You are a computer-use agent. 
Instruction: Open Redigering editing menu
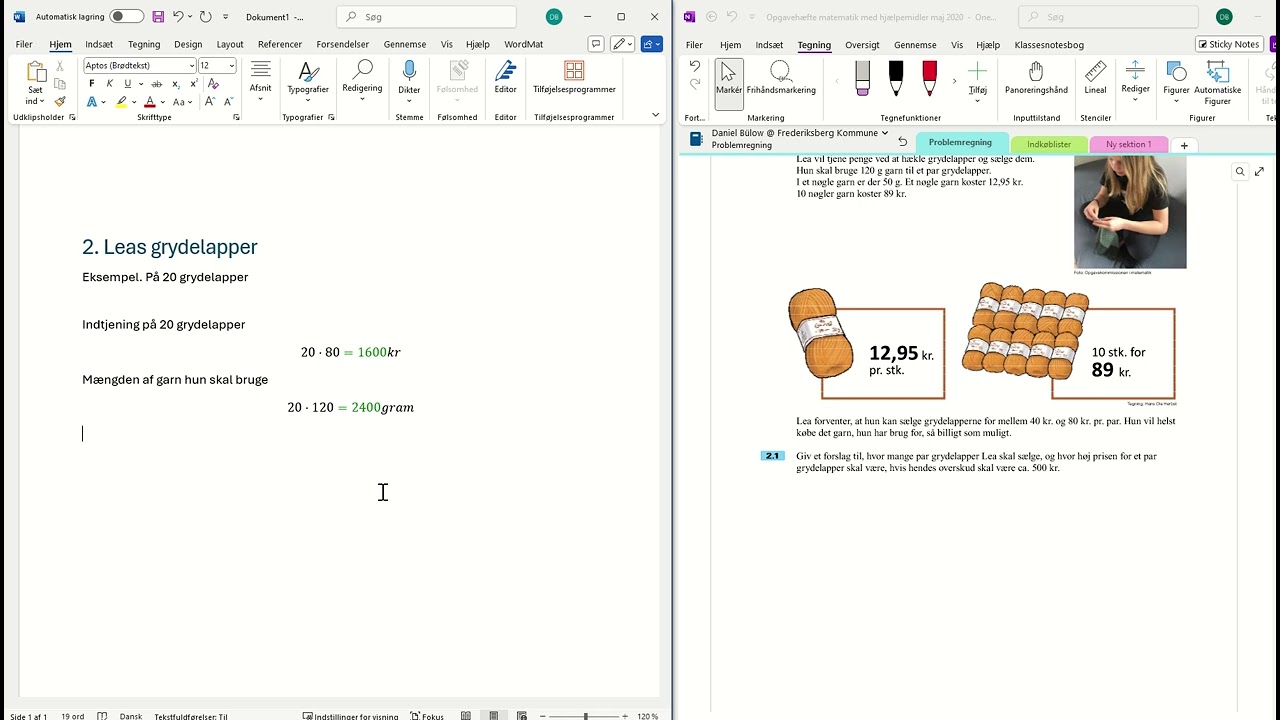pos(362,79)
